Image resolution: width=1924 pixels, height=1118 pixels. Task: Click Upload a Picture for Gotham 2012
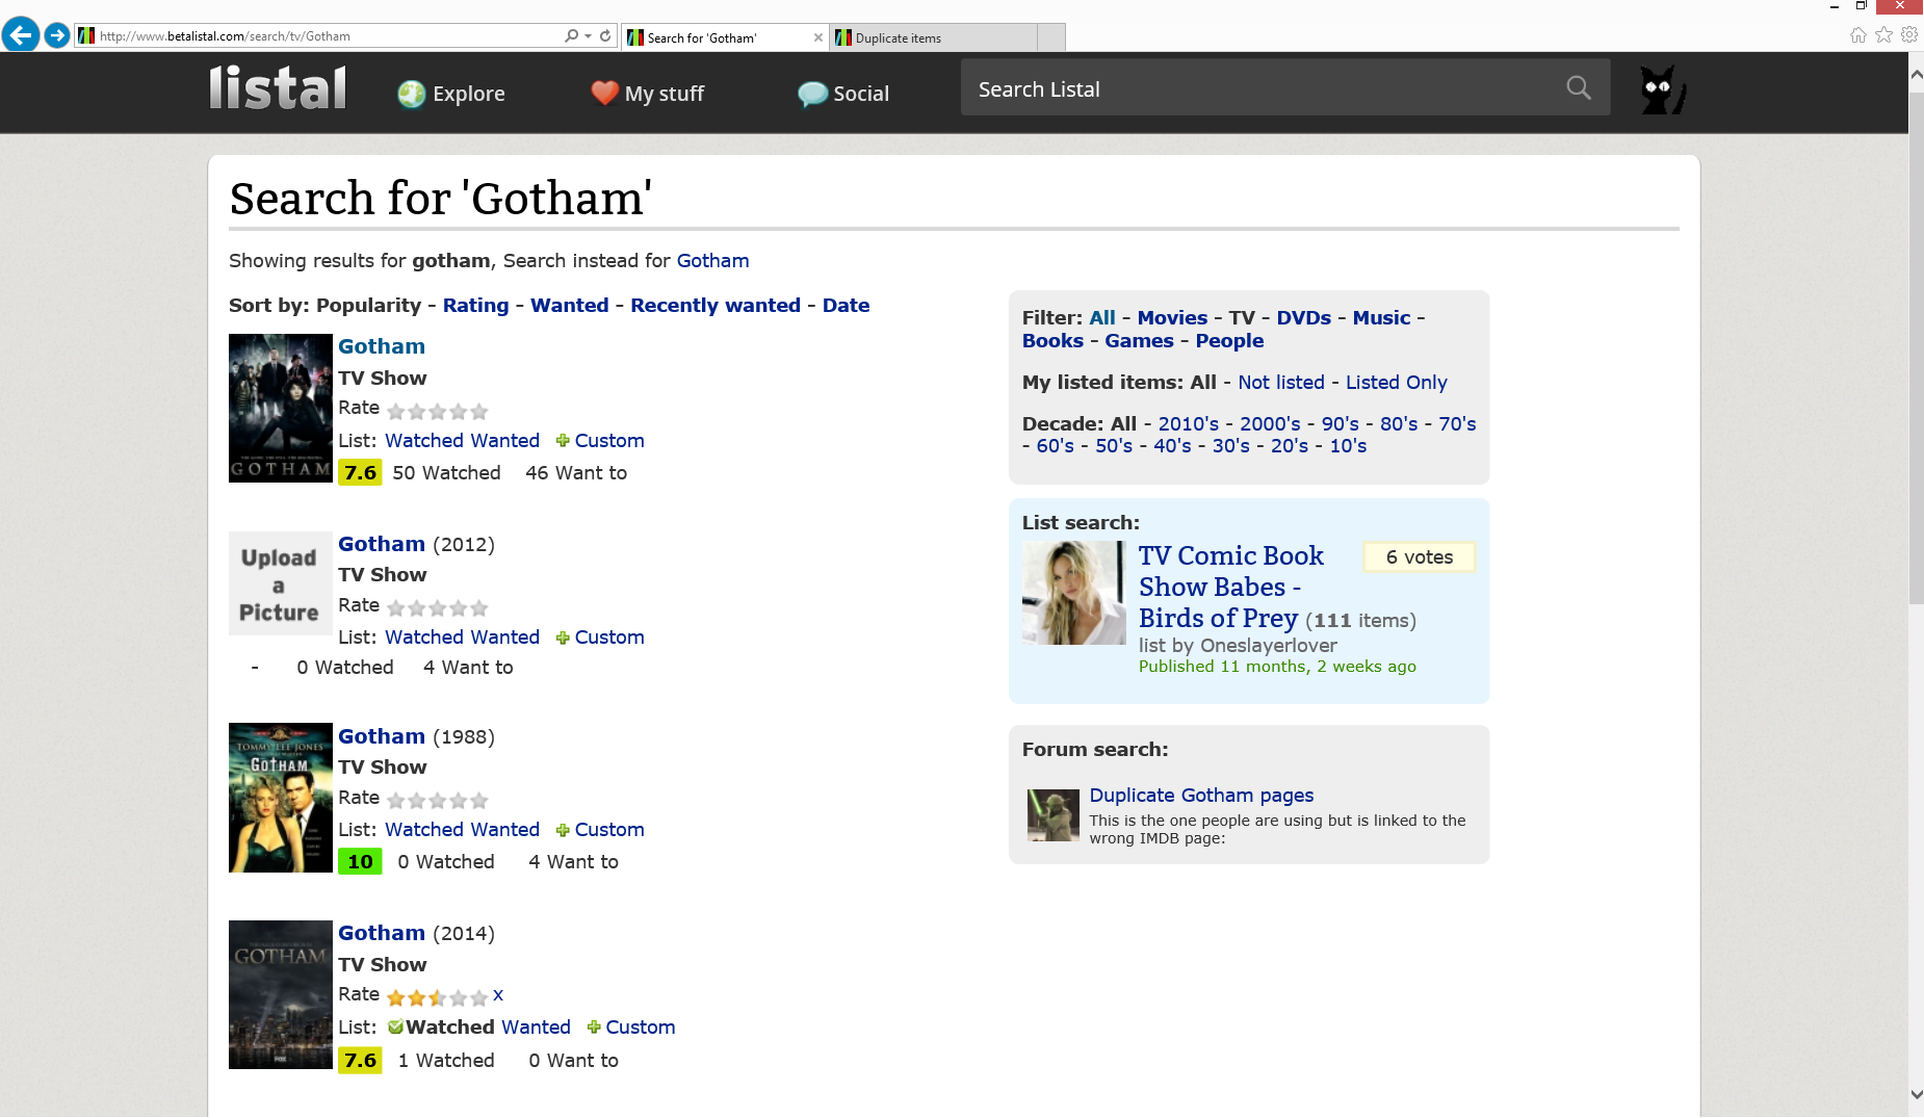(x=280, y=584)
